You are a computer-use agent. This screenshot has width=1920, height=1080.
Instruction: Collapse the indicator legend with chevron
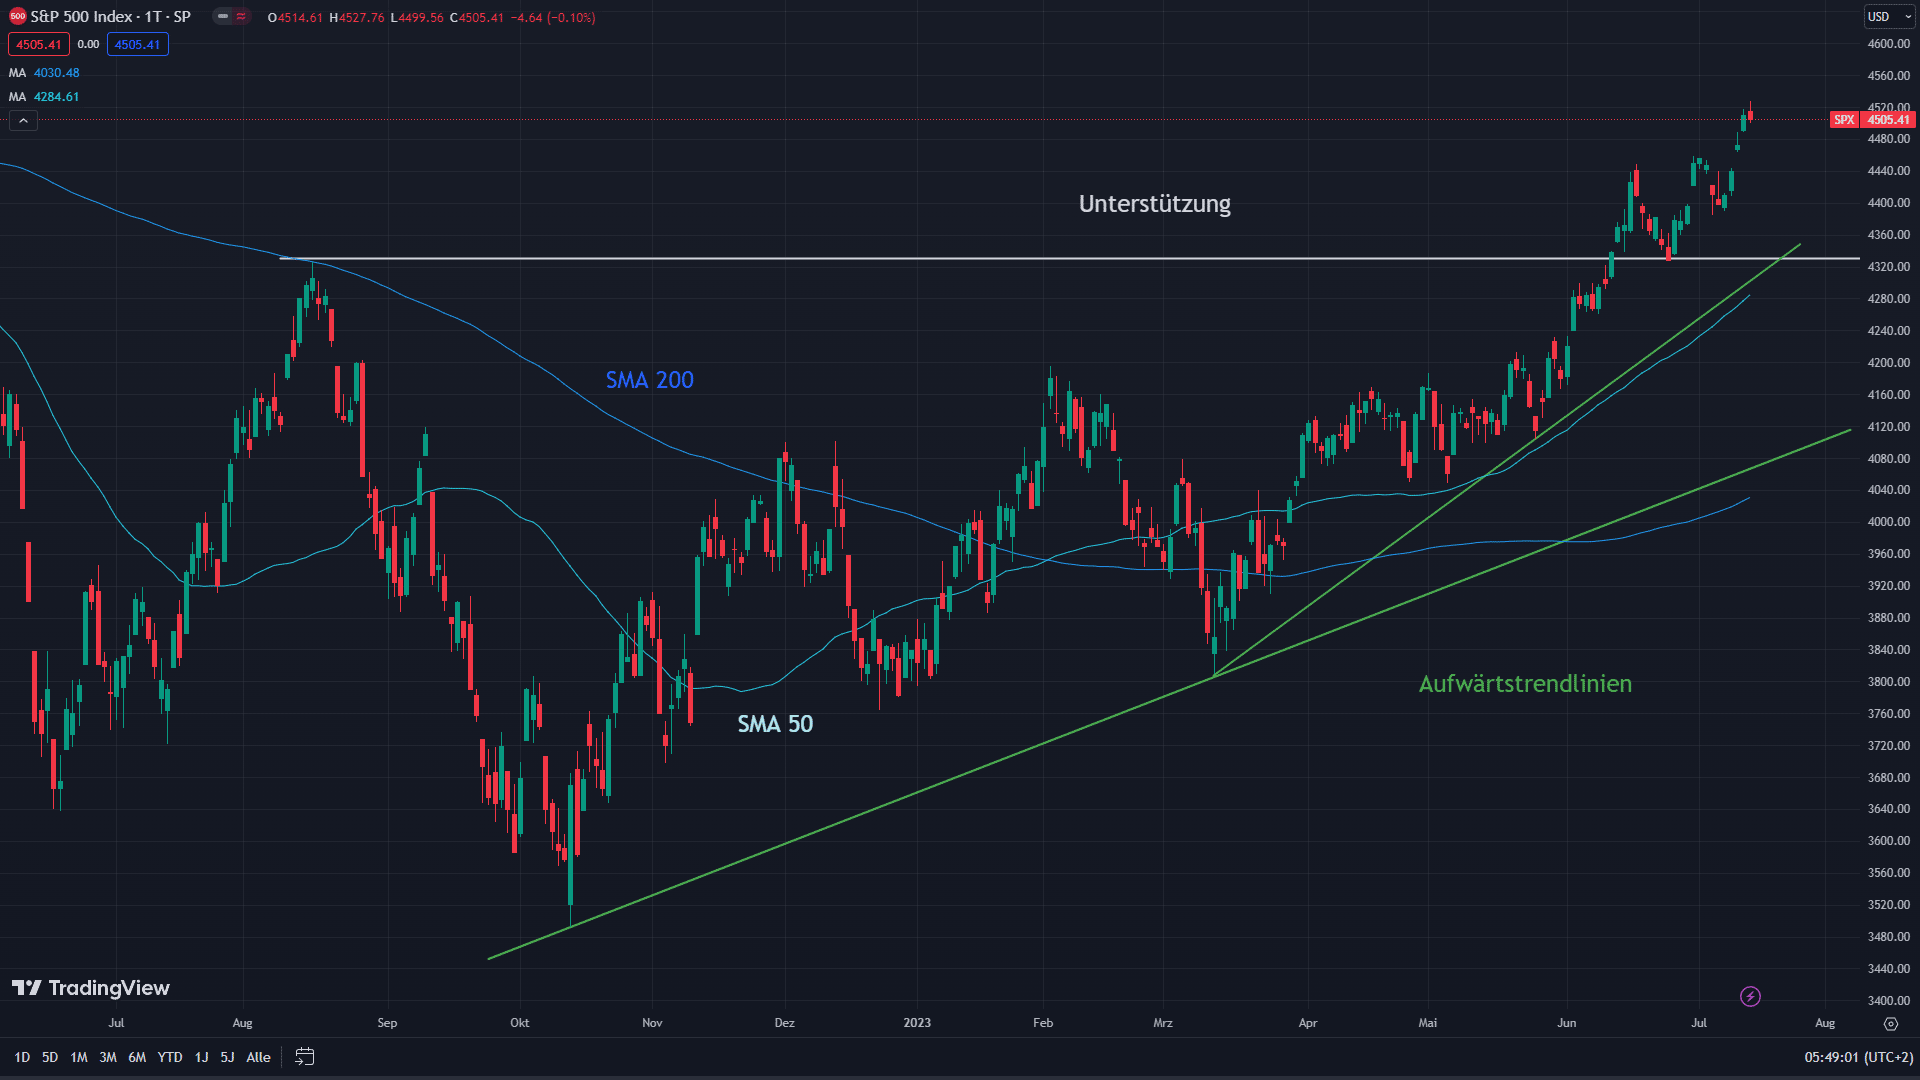[x=23, y=120]
